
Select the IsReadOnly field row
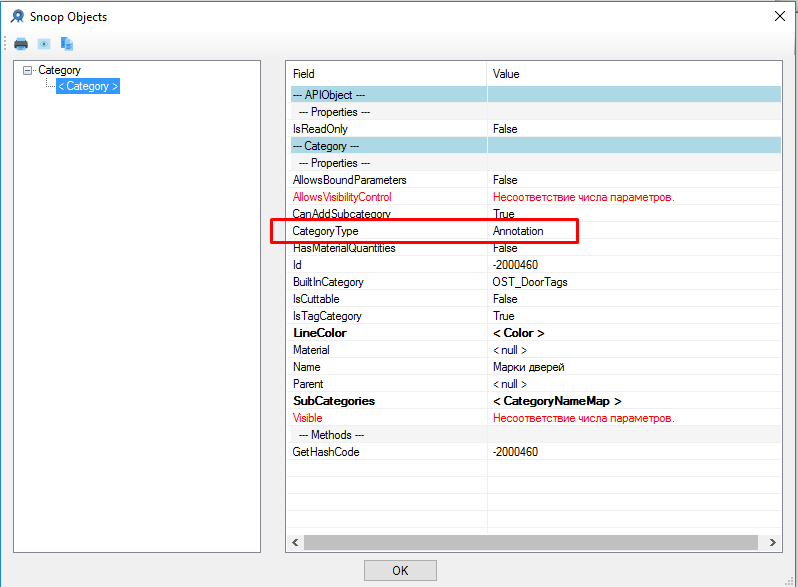point(536,129)
